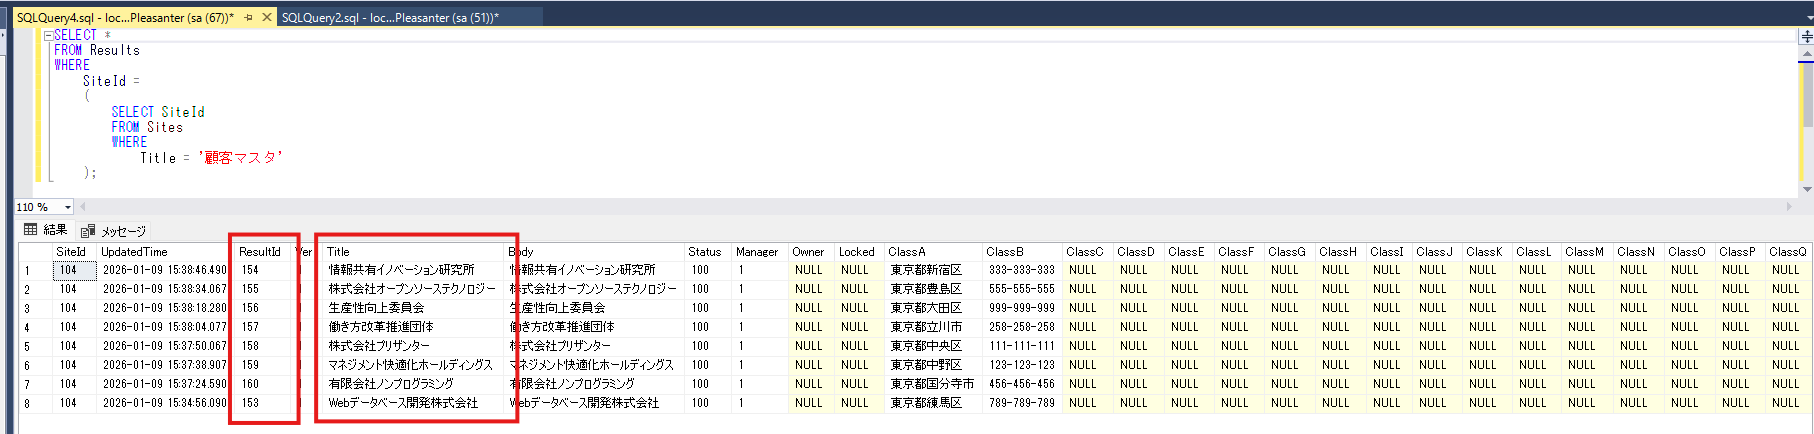Image resolution: width=1814 pixels, height=434 pixels.
Task: Select Title cell 株式会社プリザンター
Action: point(412,346)
